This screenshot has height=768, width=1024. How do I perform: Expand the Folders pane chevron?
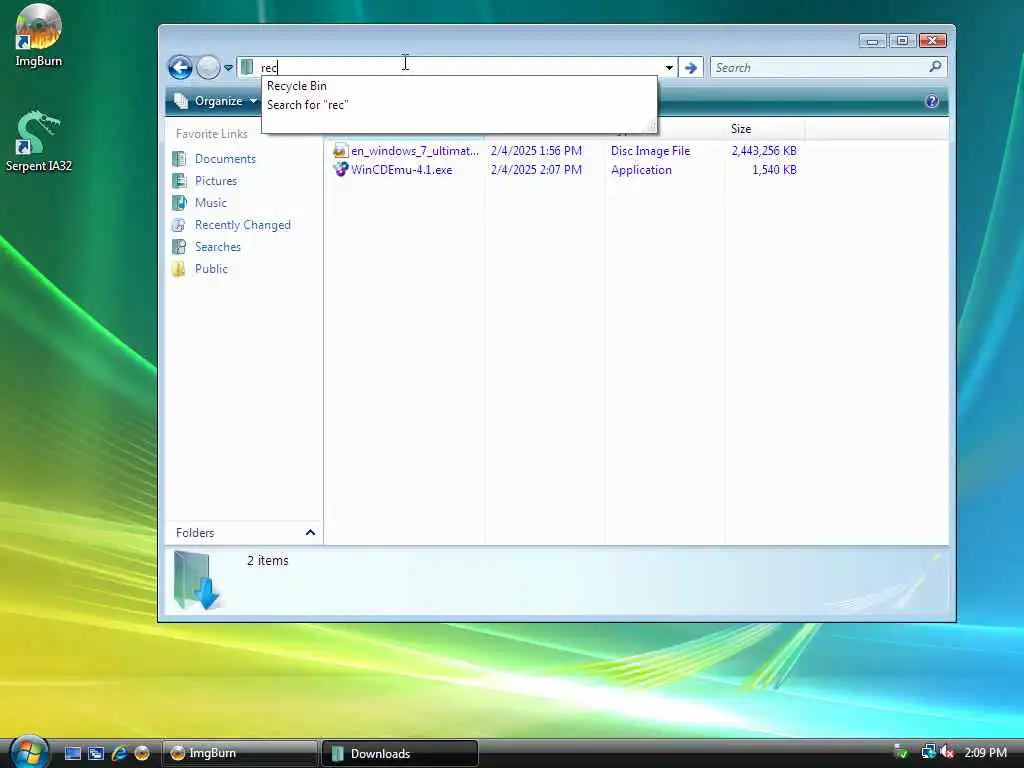311,532
